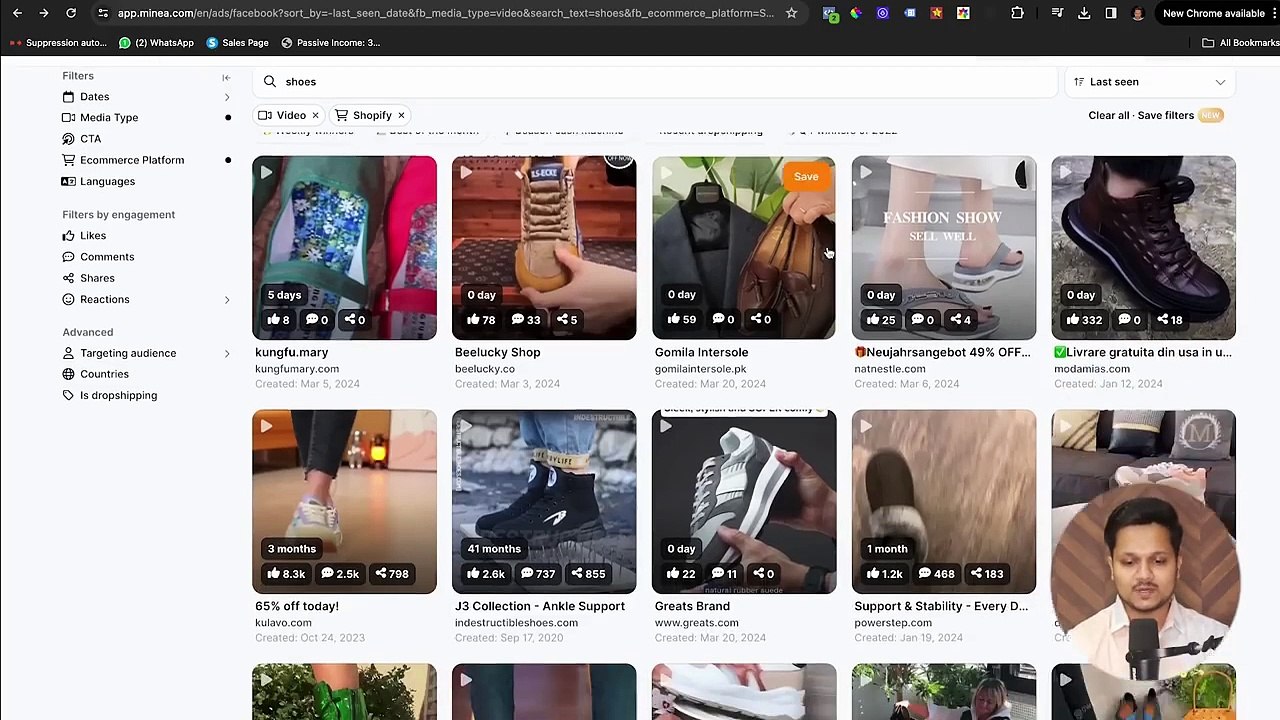Click comments icon on J3 Collection card

[x=526, y=574]
